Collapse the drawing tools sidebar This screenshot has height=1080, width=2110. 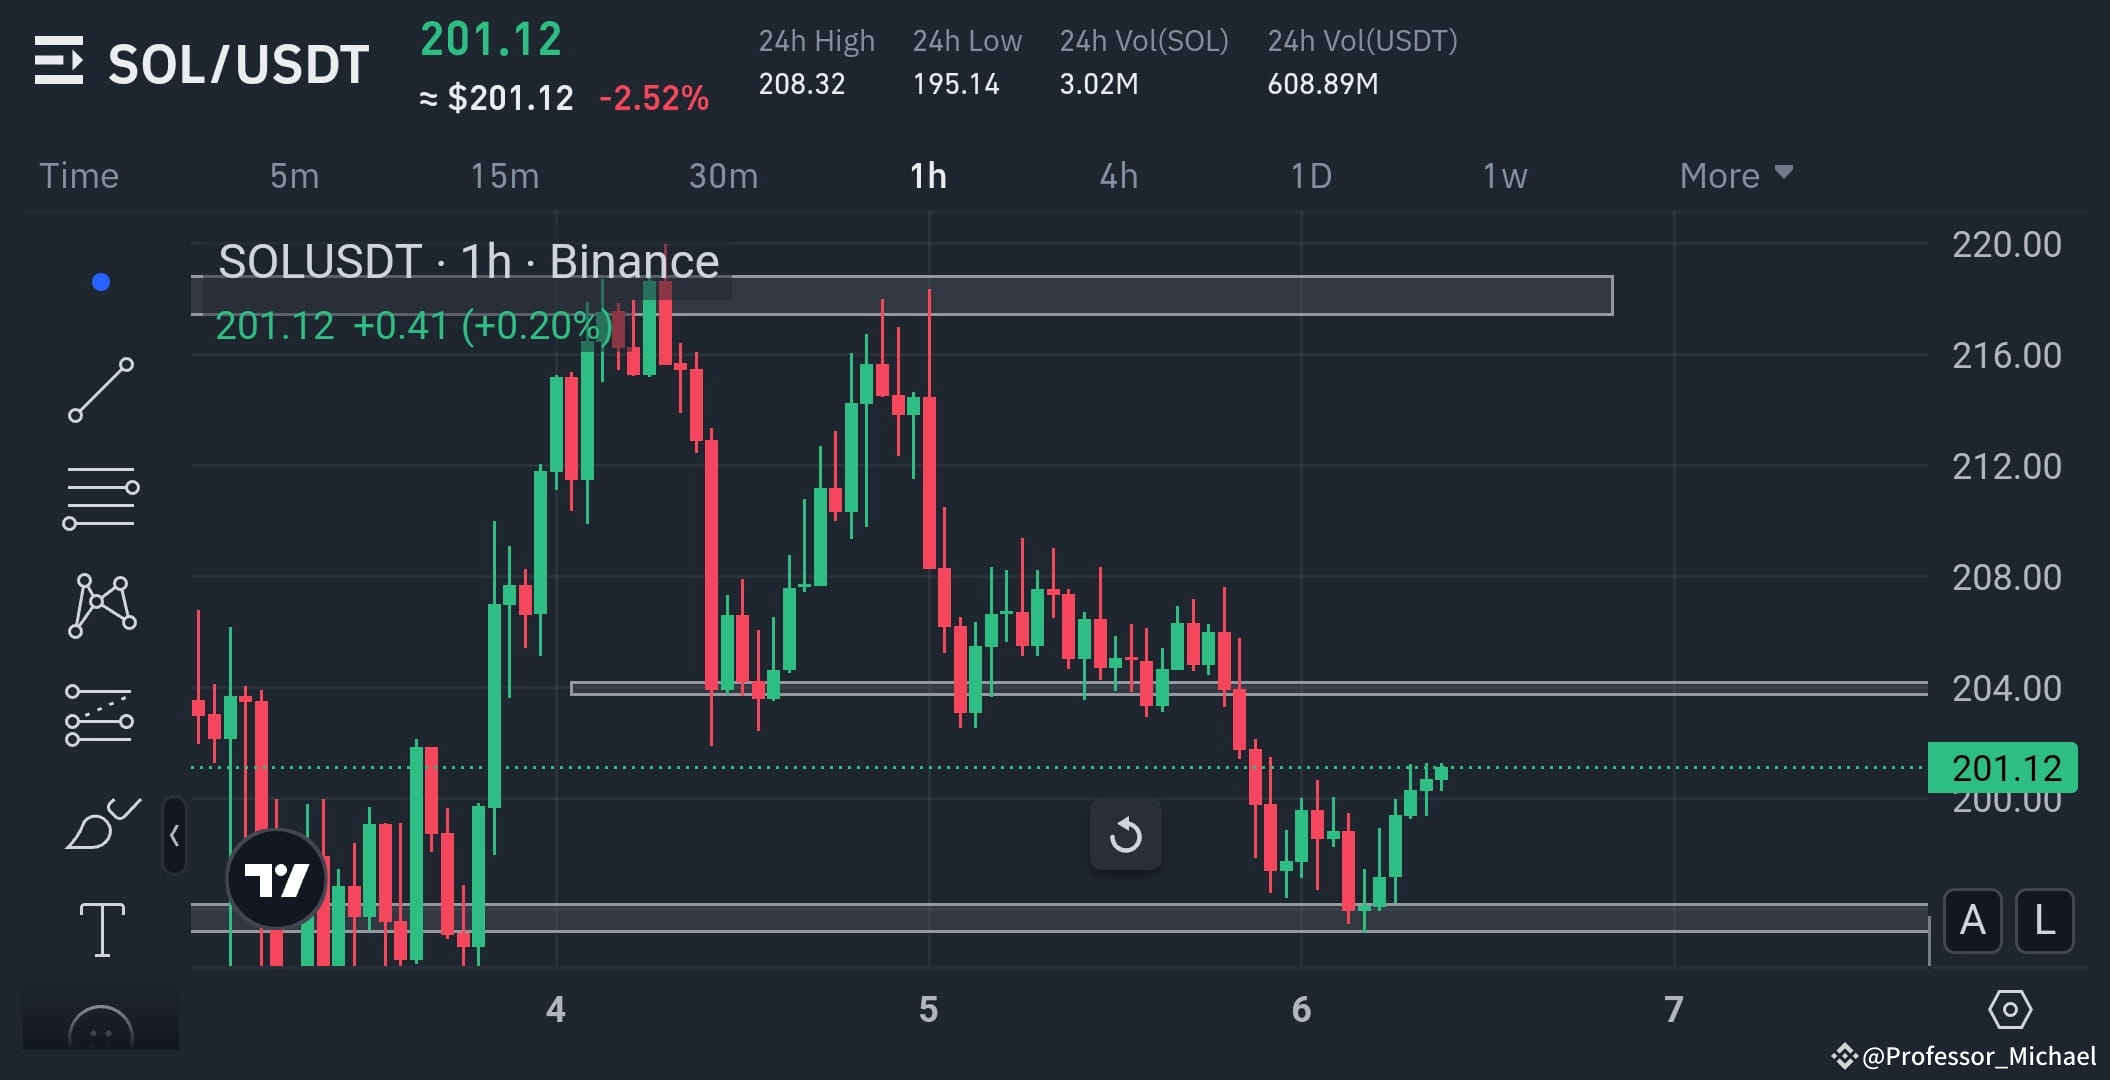175,837
